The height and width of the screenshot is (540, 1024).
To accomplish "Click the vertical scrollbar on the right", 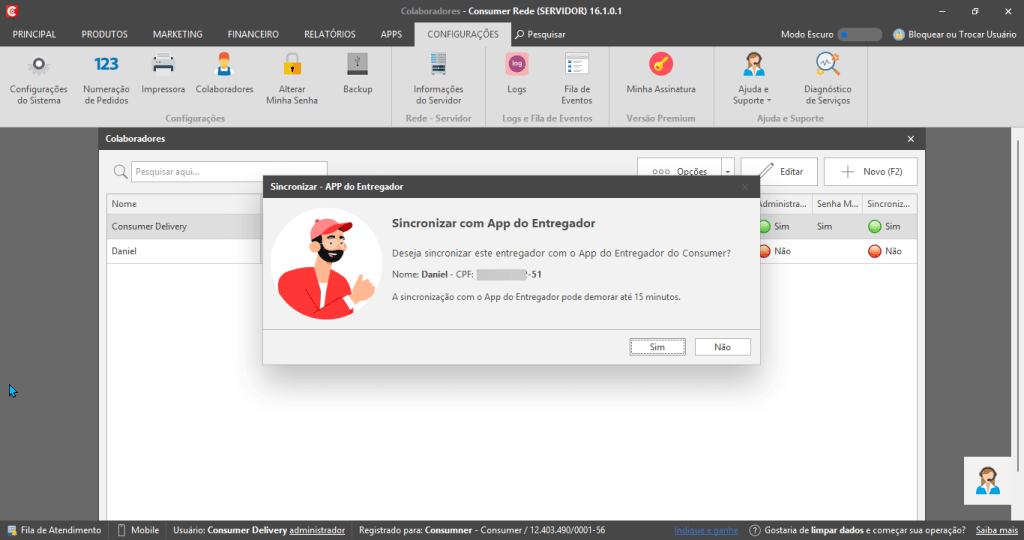I will click(1017, 307).
